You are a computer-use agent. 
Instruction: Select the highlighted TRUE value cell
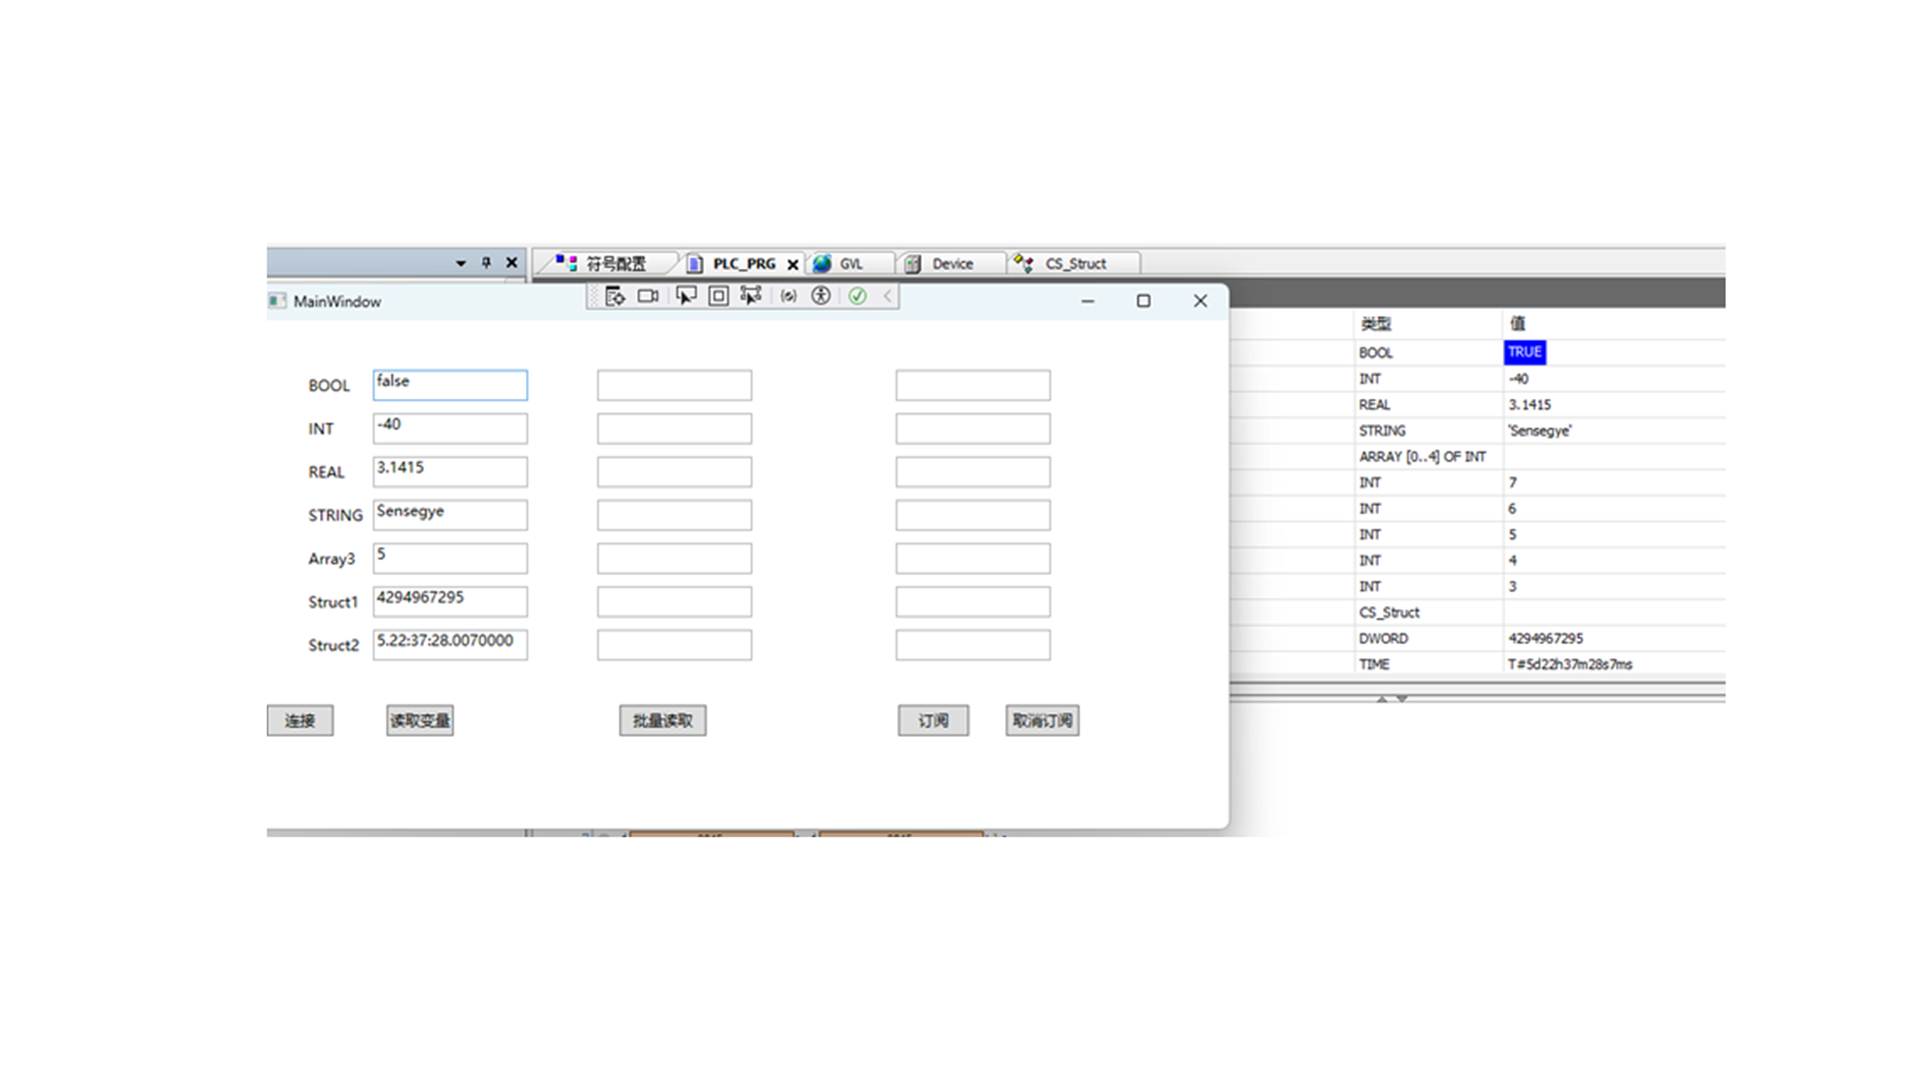tap(1524, 352)
